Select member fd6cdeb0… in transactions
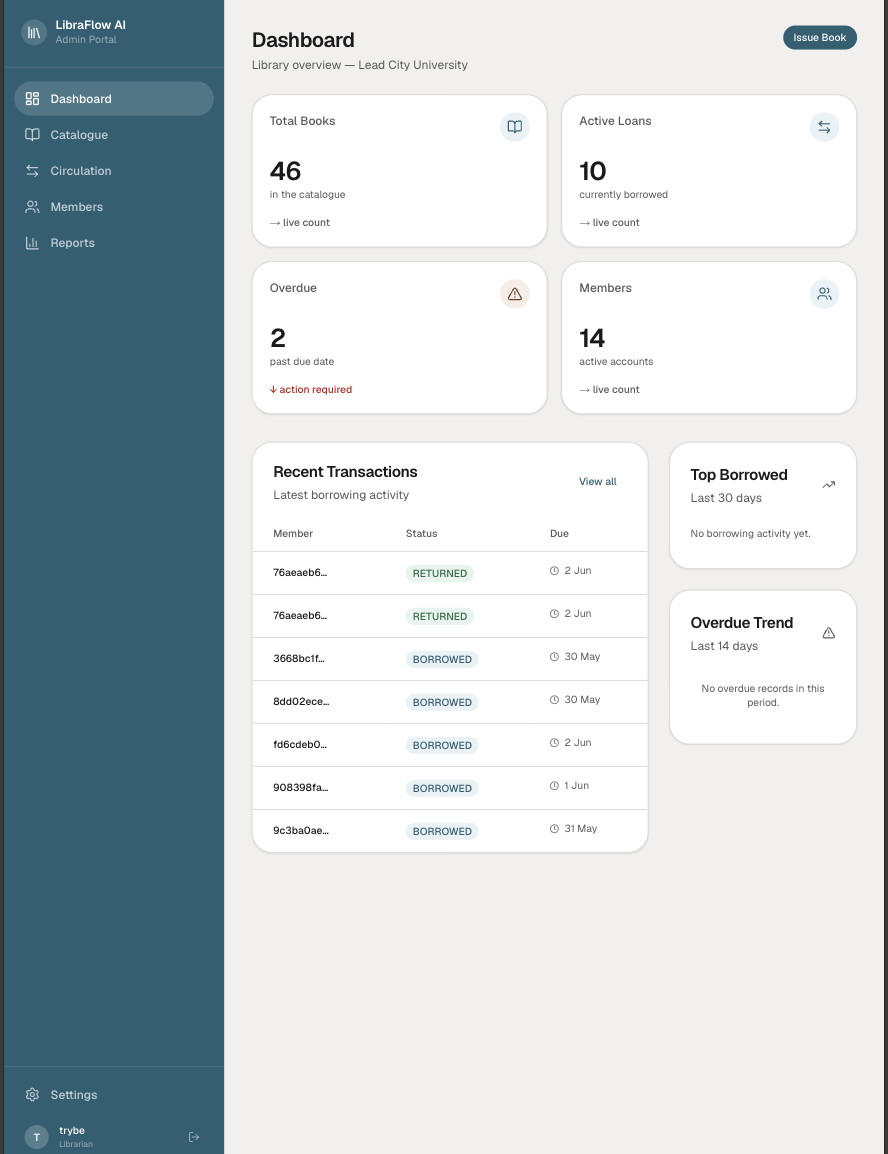888x1154 pixels. click(x=300, y=745)
